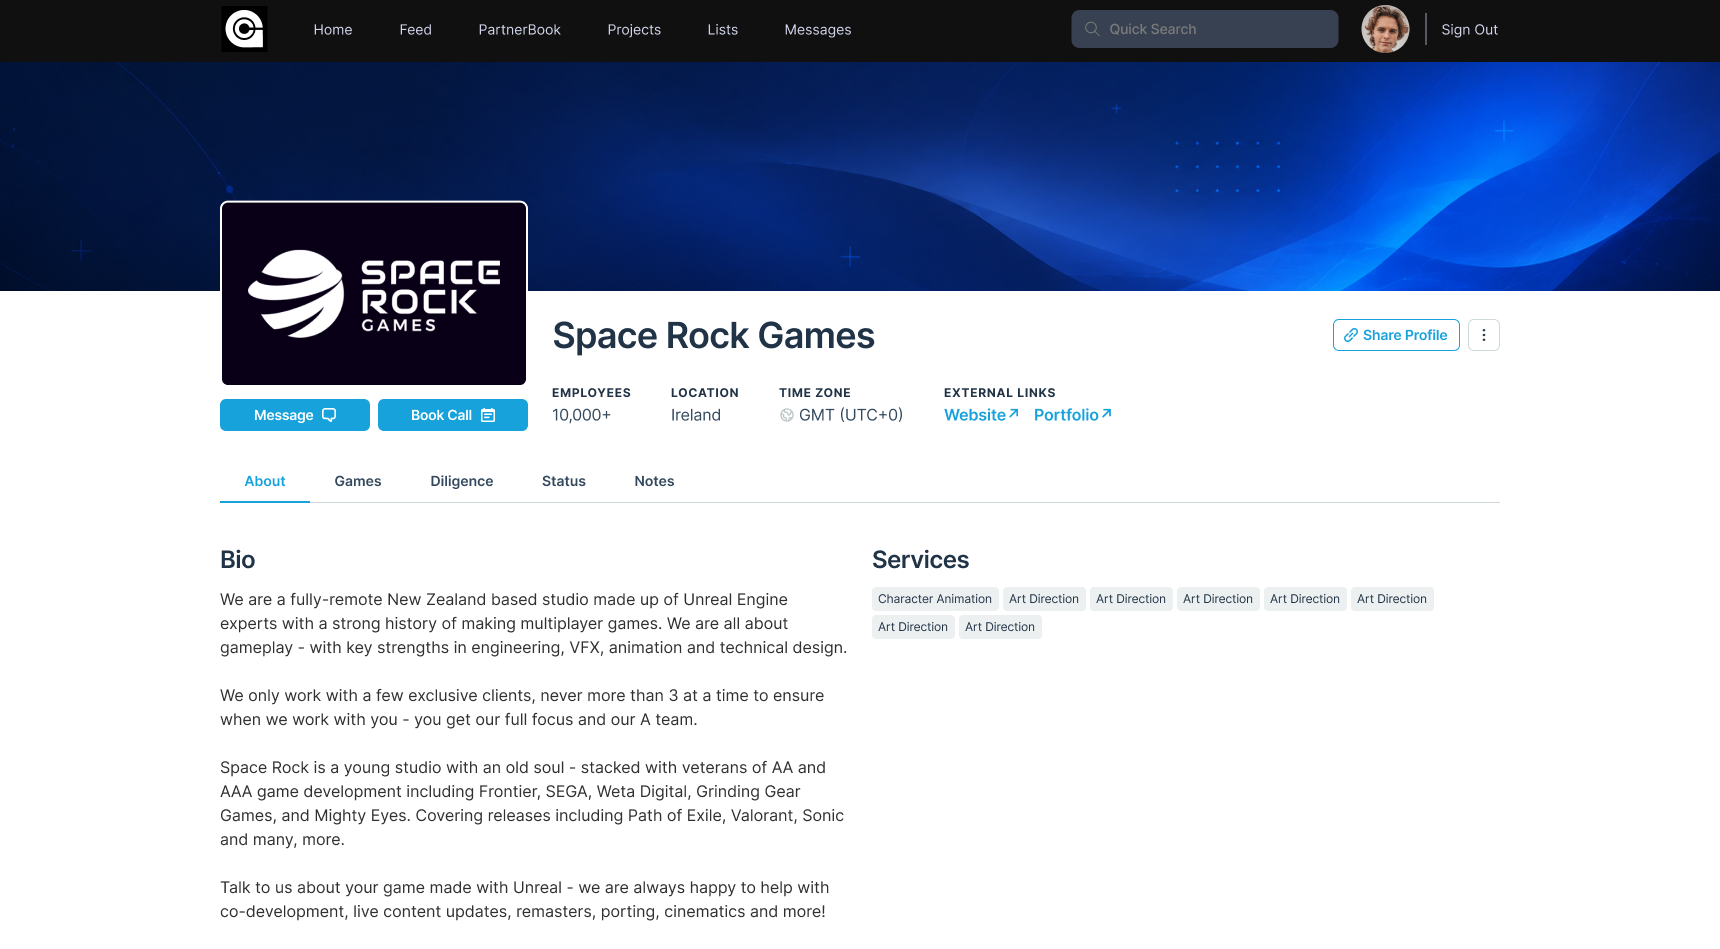Click the Share Profile button
This screenshot has height=949, width=1720.
pos(1396,335)
